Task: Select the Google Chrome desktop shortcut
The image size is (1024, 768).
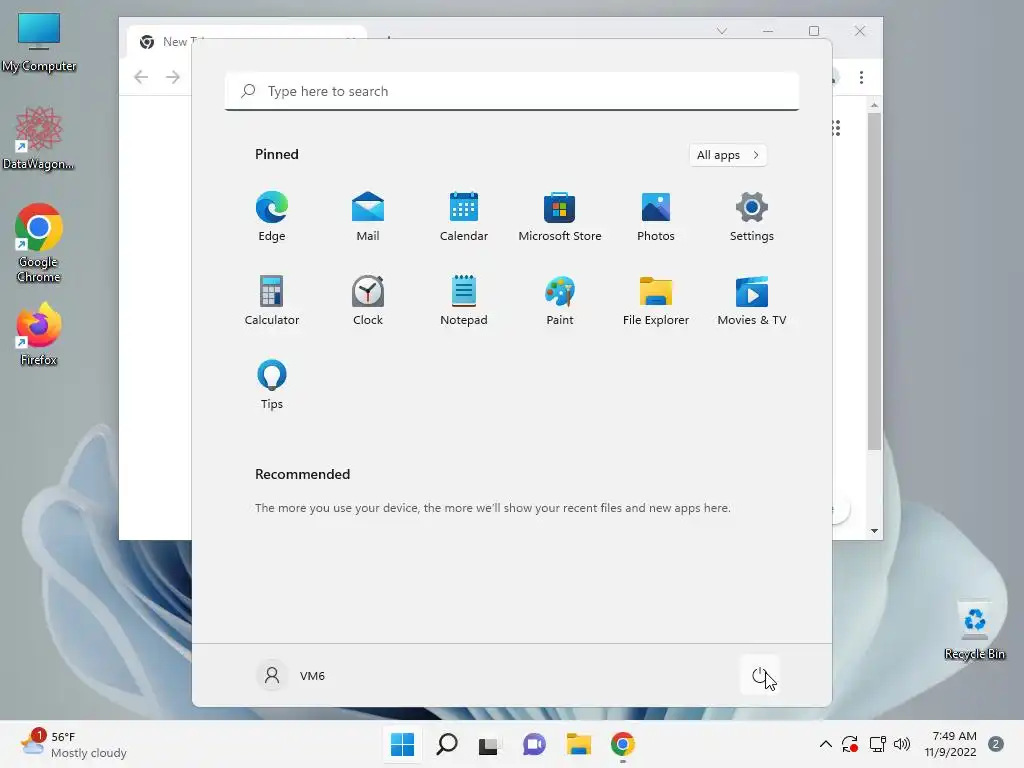Action: pyautogui.click(x=39, y=243)
